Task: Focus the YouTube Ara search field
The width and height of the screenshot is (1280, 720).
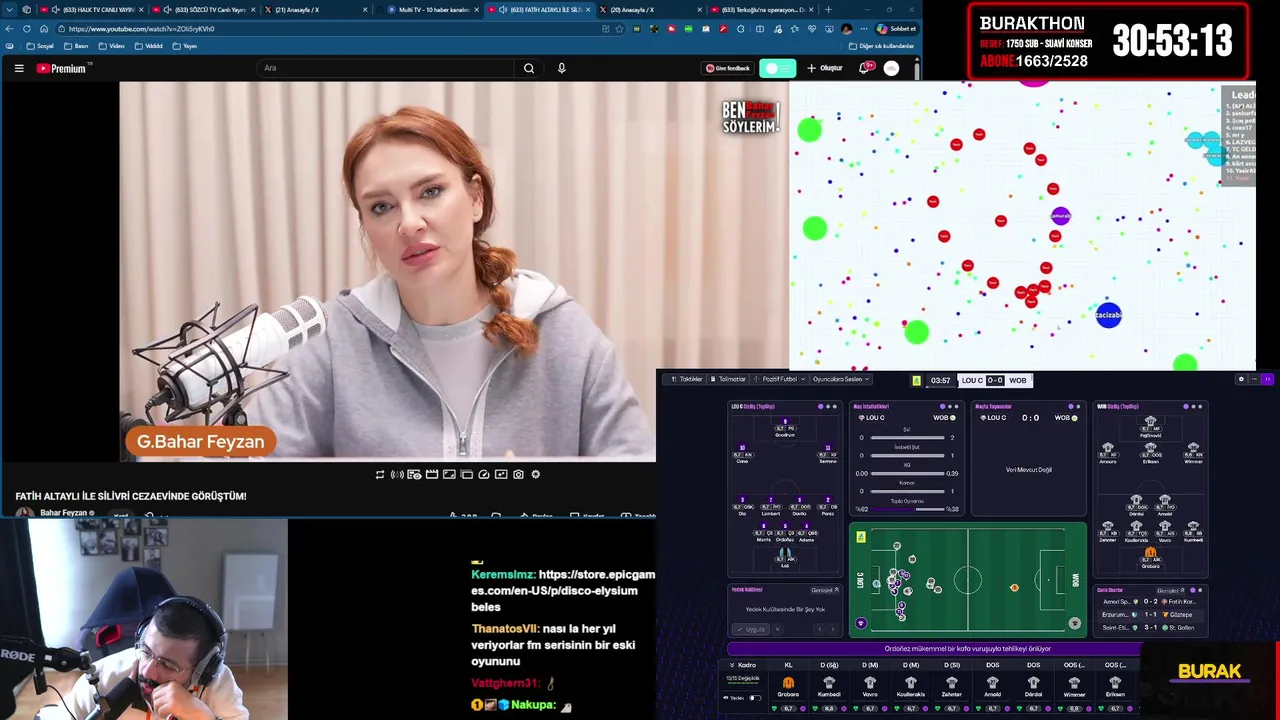Action: tap(385, 68)
